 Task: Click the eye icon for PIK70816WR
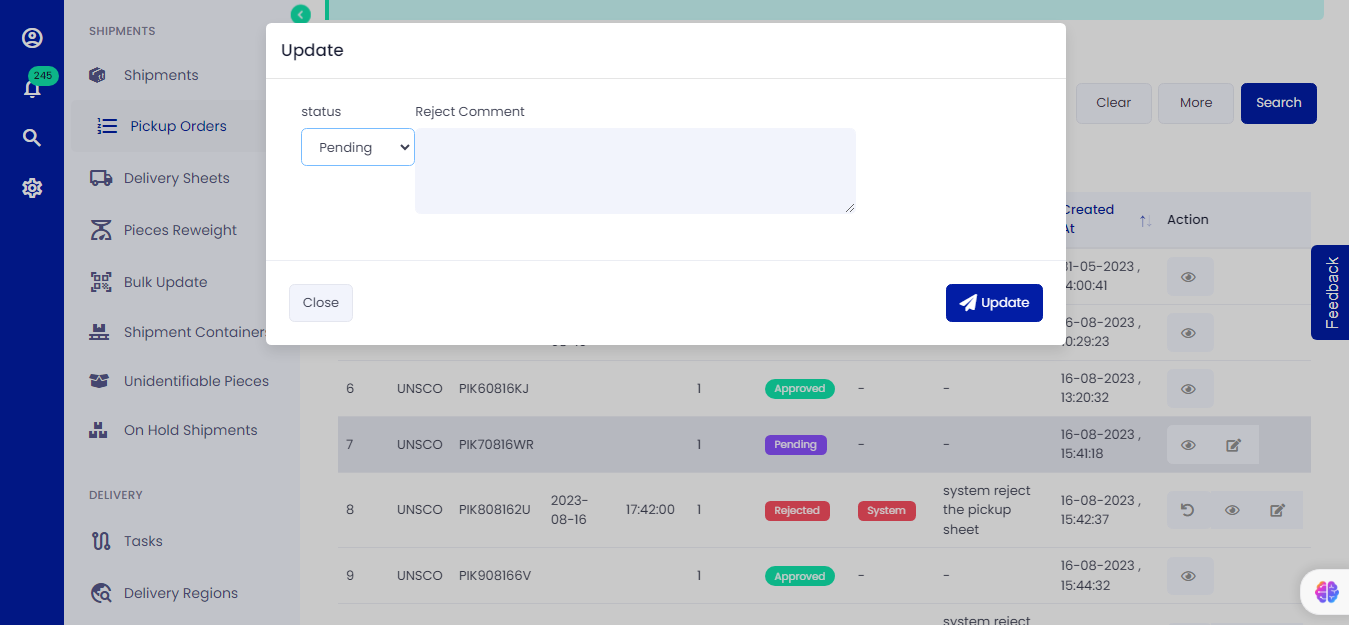tap(1188, 445)
